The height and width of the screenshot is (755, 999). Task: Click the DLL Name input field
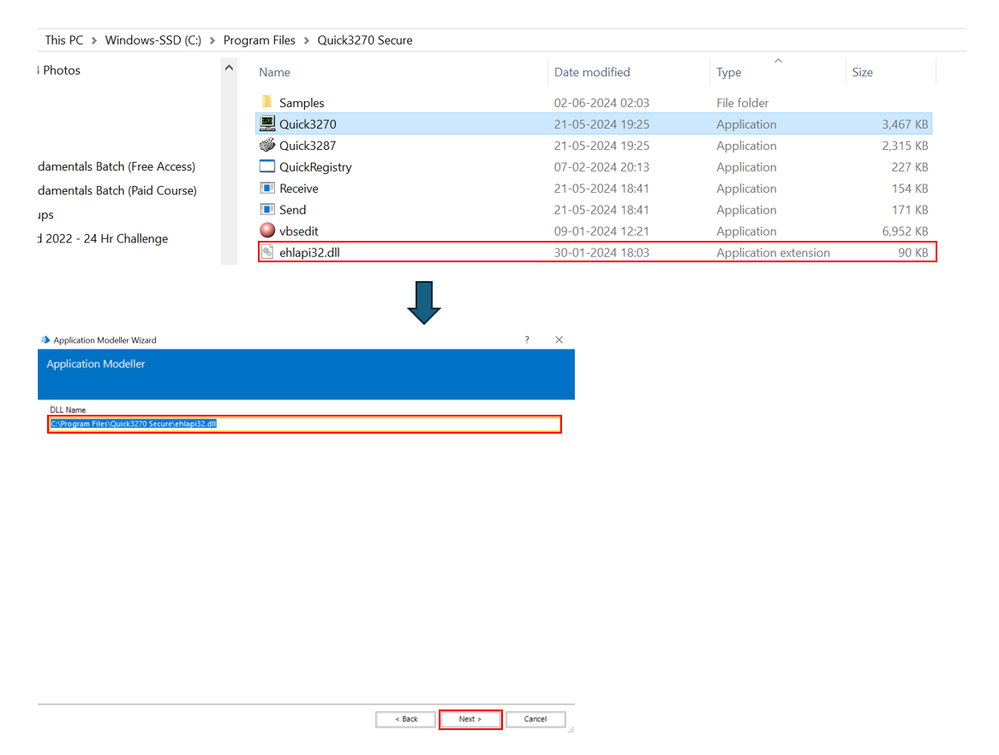[304, 424]
